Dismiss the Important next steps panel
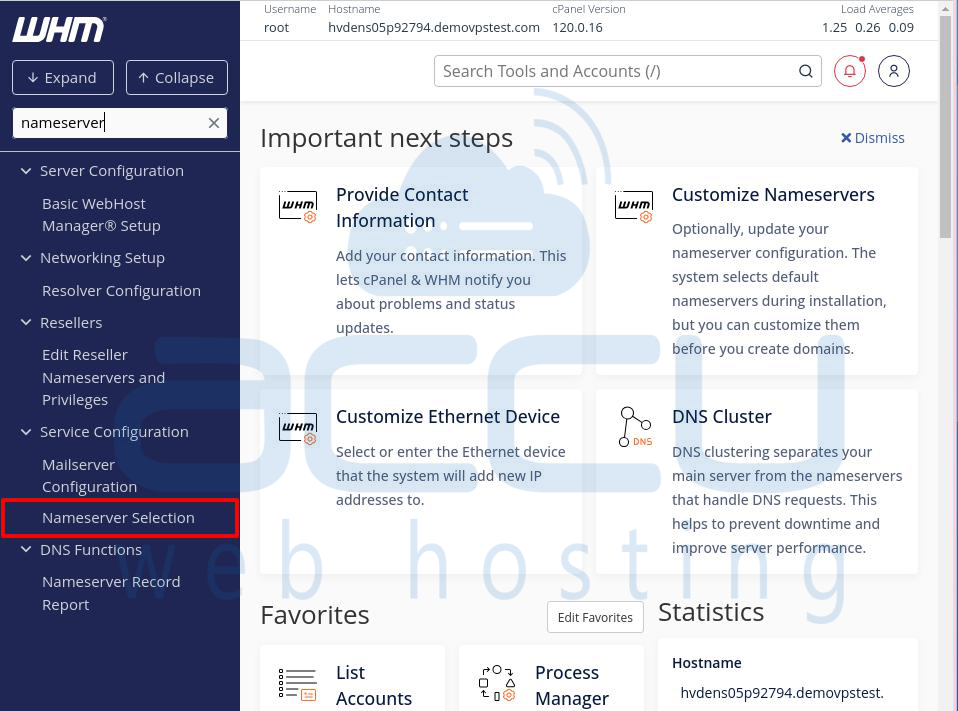This screenshot has width=958, height=711. tap(872, 138)
